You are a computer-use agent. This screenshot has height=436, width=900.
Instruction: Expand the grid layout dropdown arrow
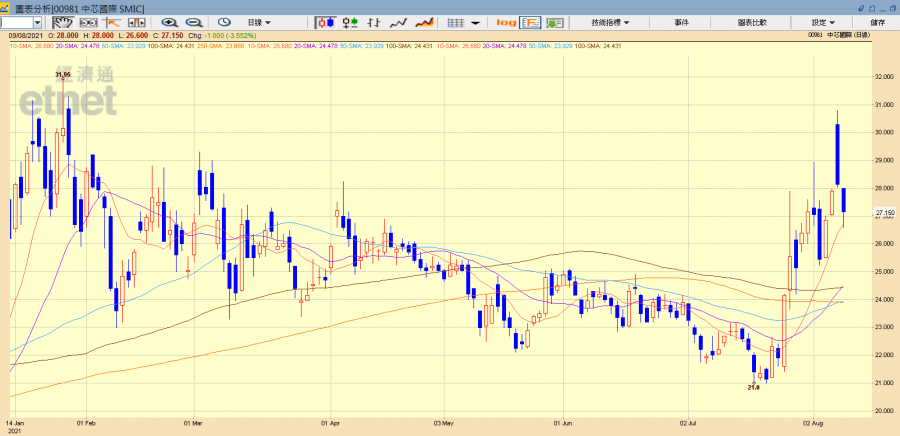(475, 22)
